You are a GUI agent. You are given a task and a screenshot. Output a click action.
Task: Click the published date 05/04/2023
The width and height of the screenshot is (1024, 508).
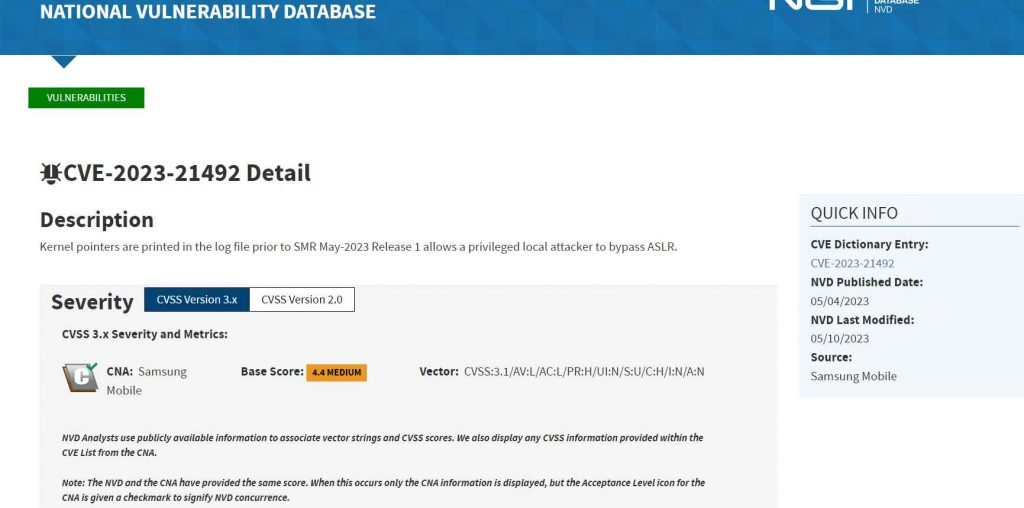pos(840,301)
